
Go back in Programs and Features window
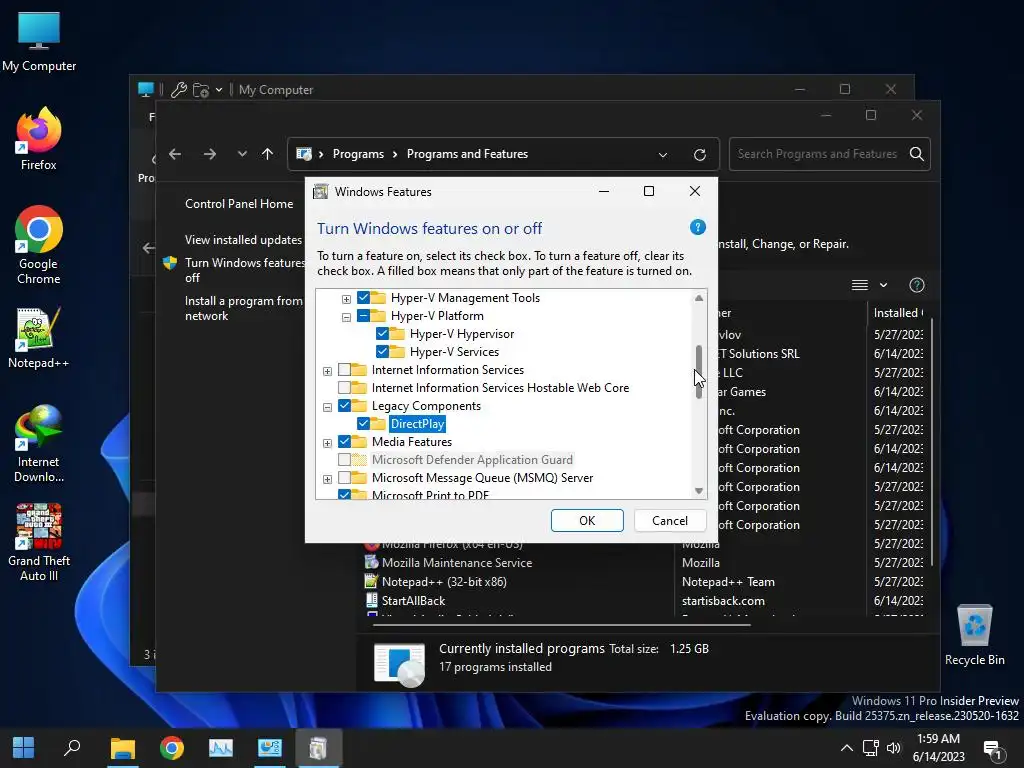(175, 154)
